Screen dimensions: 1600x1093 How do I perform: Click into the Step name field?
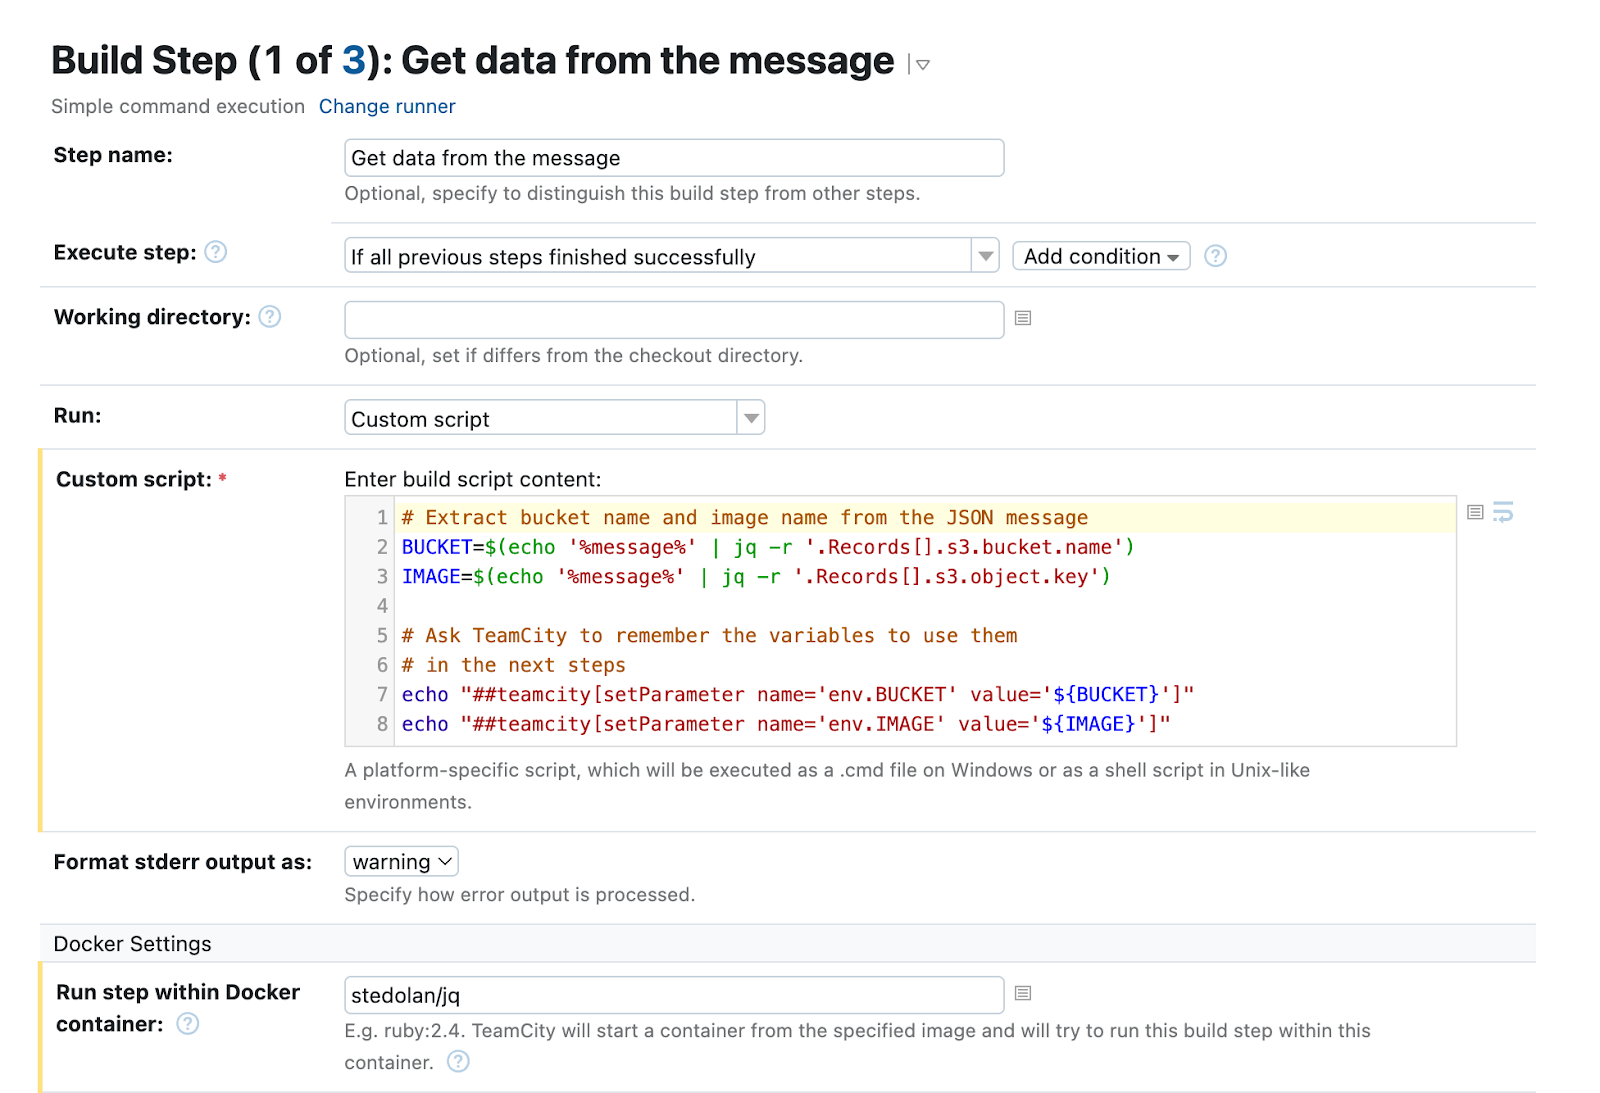[673, 158]
